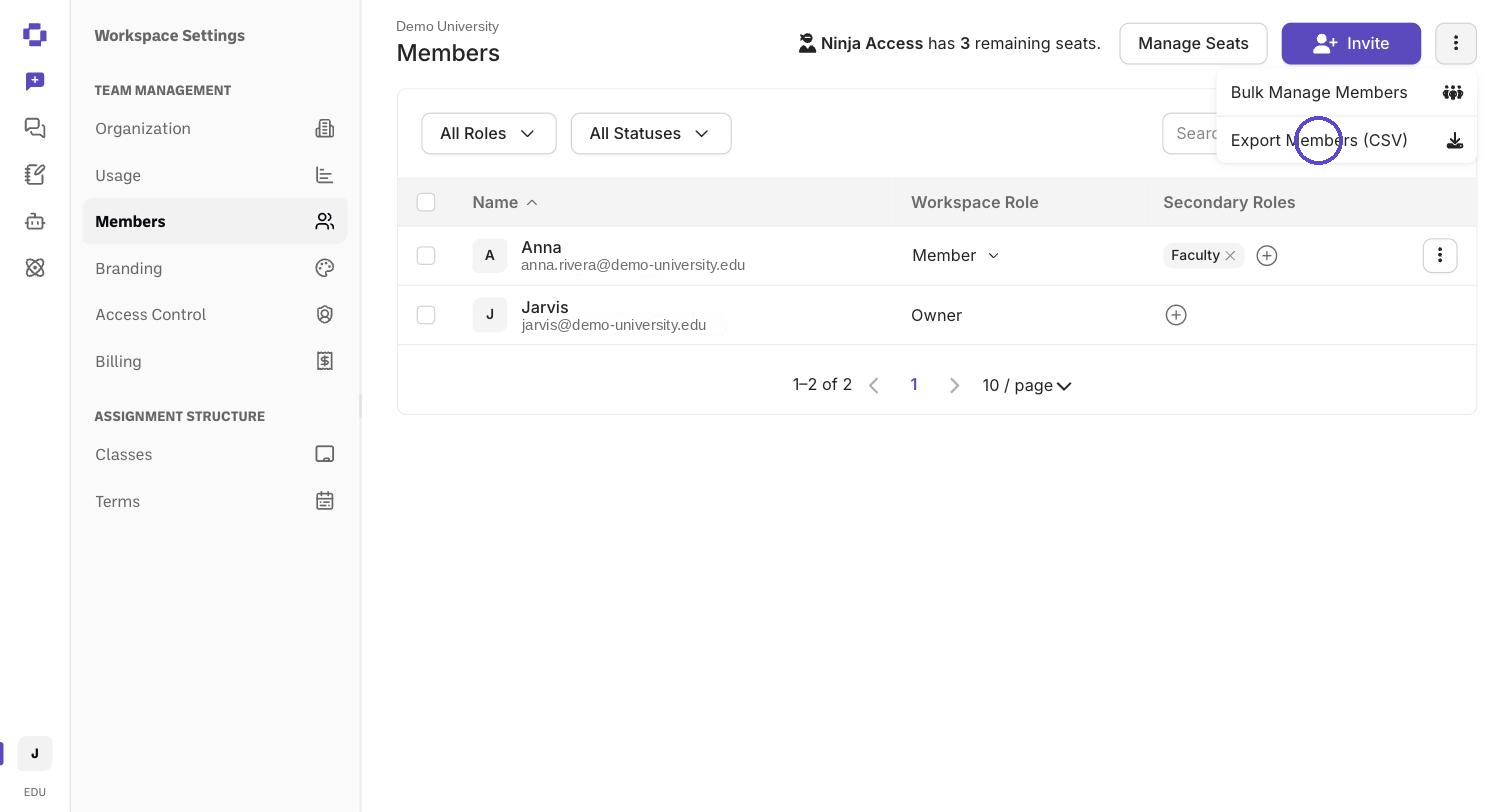
Task: Open the new chat icon in left rail
Action: (x=35, y=81)
